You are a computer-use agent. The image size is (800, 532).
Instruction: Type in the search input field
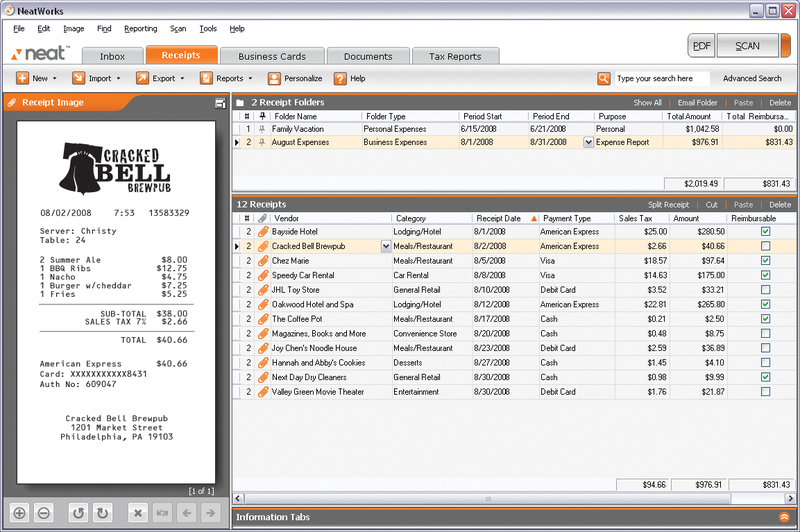(660, 78)
